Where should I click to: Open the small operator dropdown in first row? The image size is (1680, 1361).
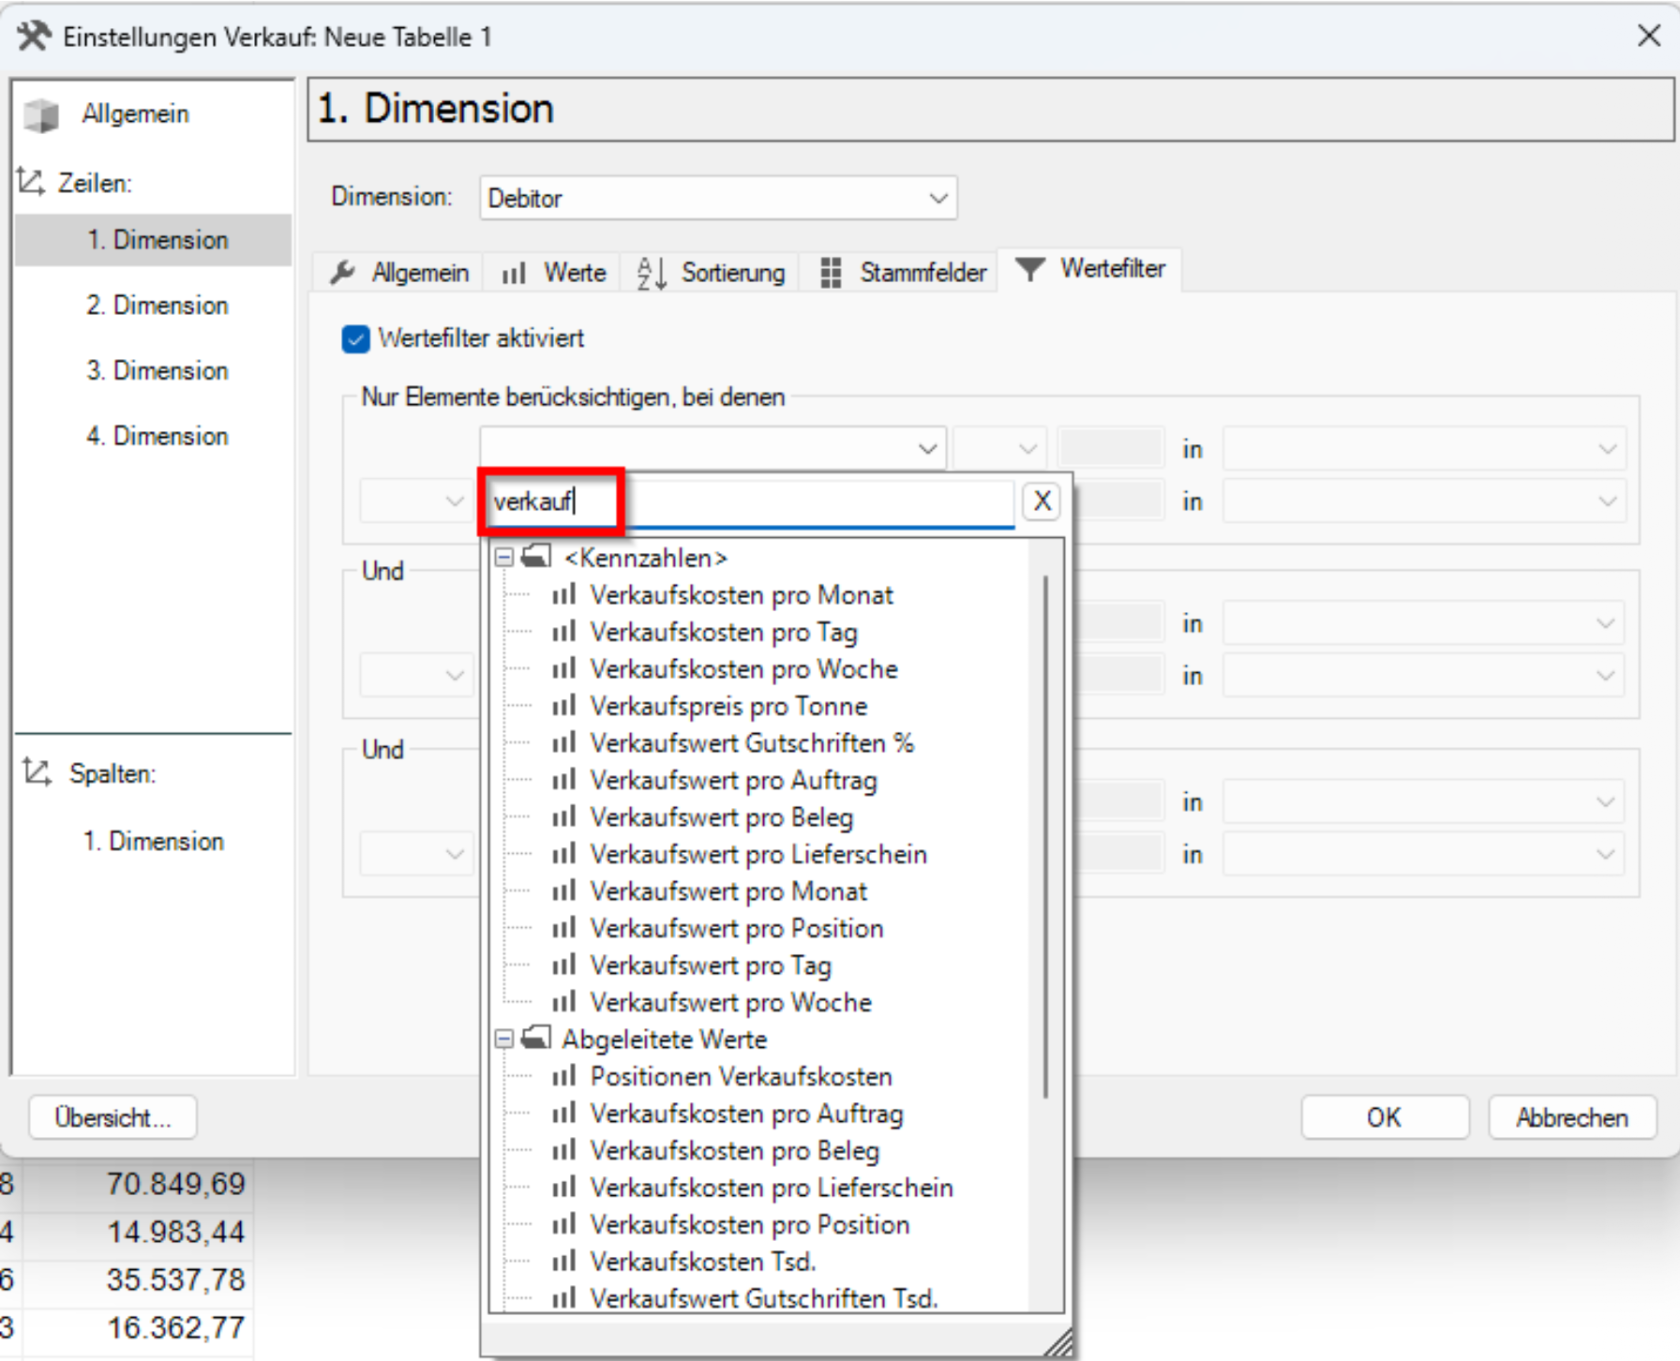(x=999, y=449)
